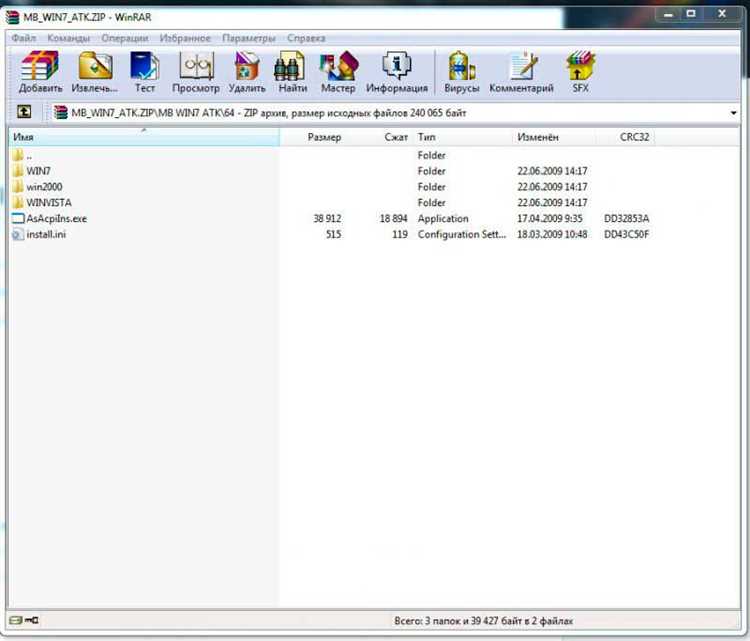
Task: Click the Извлечь (Extract) toolbar icon
Action: tap(95, 66)
